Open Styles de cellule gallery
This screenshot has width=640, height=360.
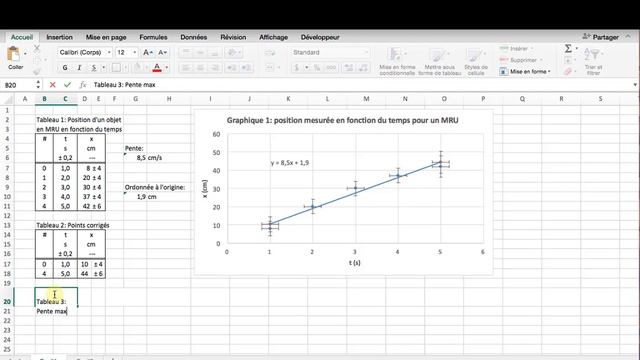[x=476, y=61]
